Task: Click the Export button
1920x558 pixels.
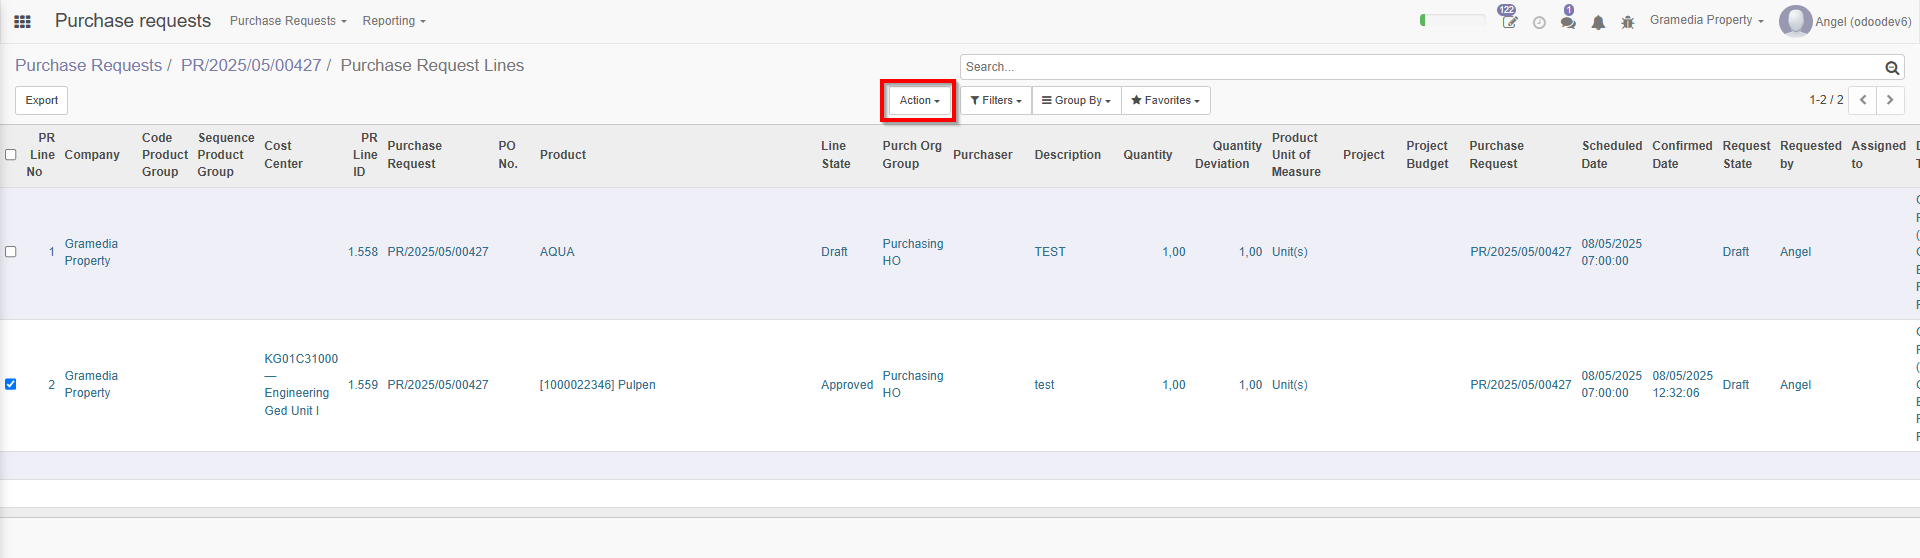Action: [41, 100]
